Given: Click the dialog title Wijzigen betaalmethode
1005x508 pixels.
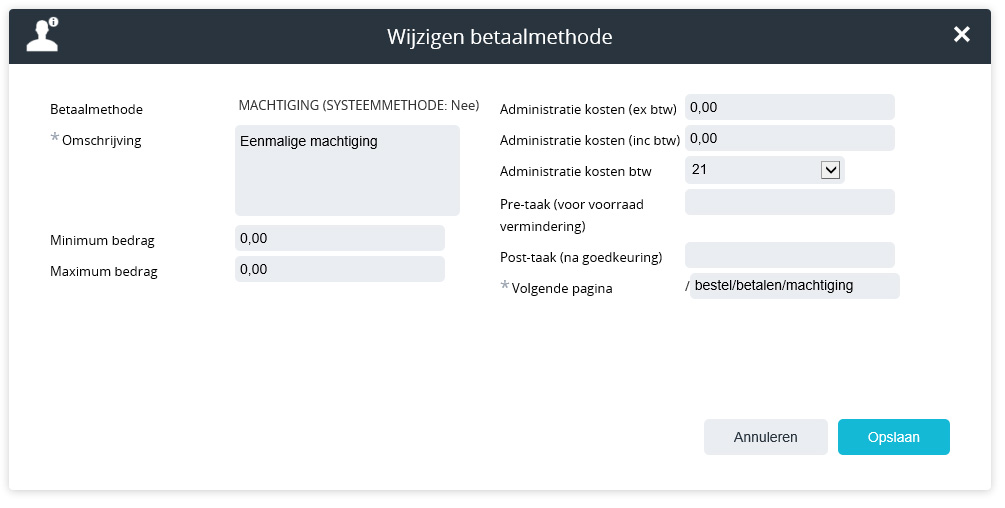Looking at the screenshot, I should tap(499, 37).
